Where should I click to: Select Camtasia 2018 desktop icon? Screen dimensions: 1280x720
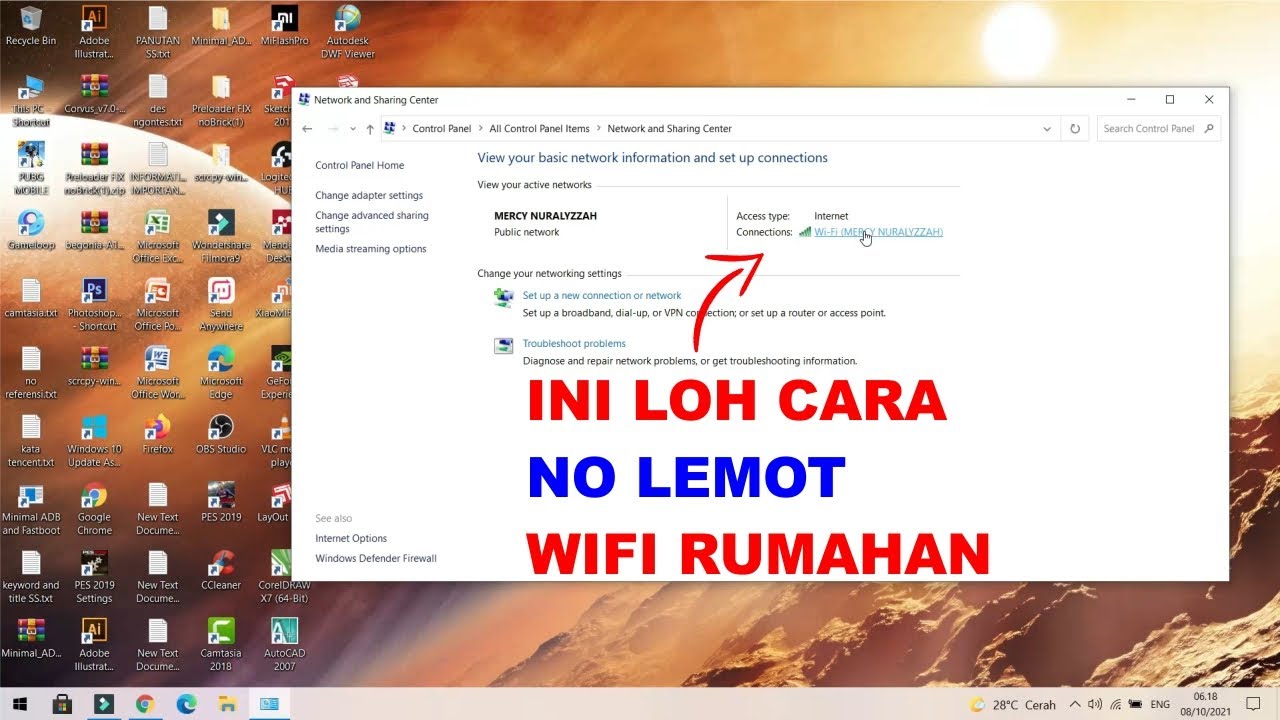[x=221, y=644]
